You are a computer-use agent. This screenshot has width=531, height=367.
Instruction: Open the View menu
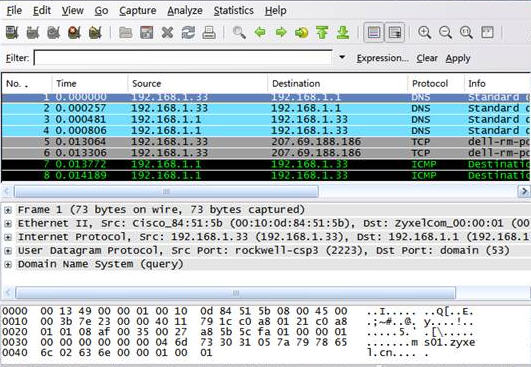click(72, 10)
